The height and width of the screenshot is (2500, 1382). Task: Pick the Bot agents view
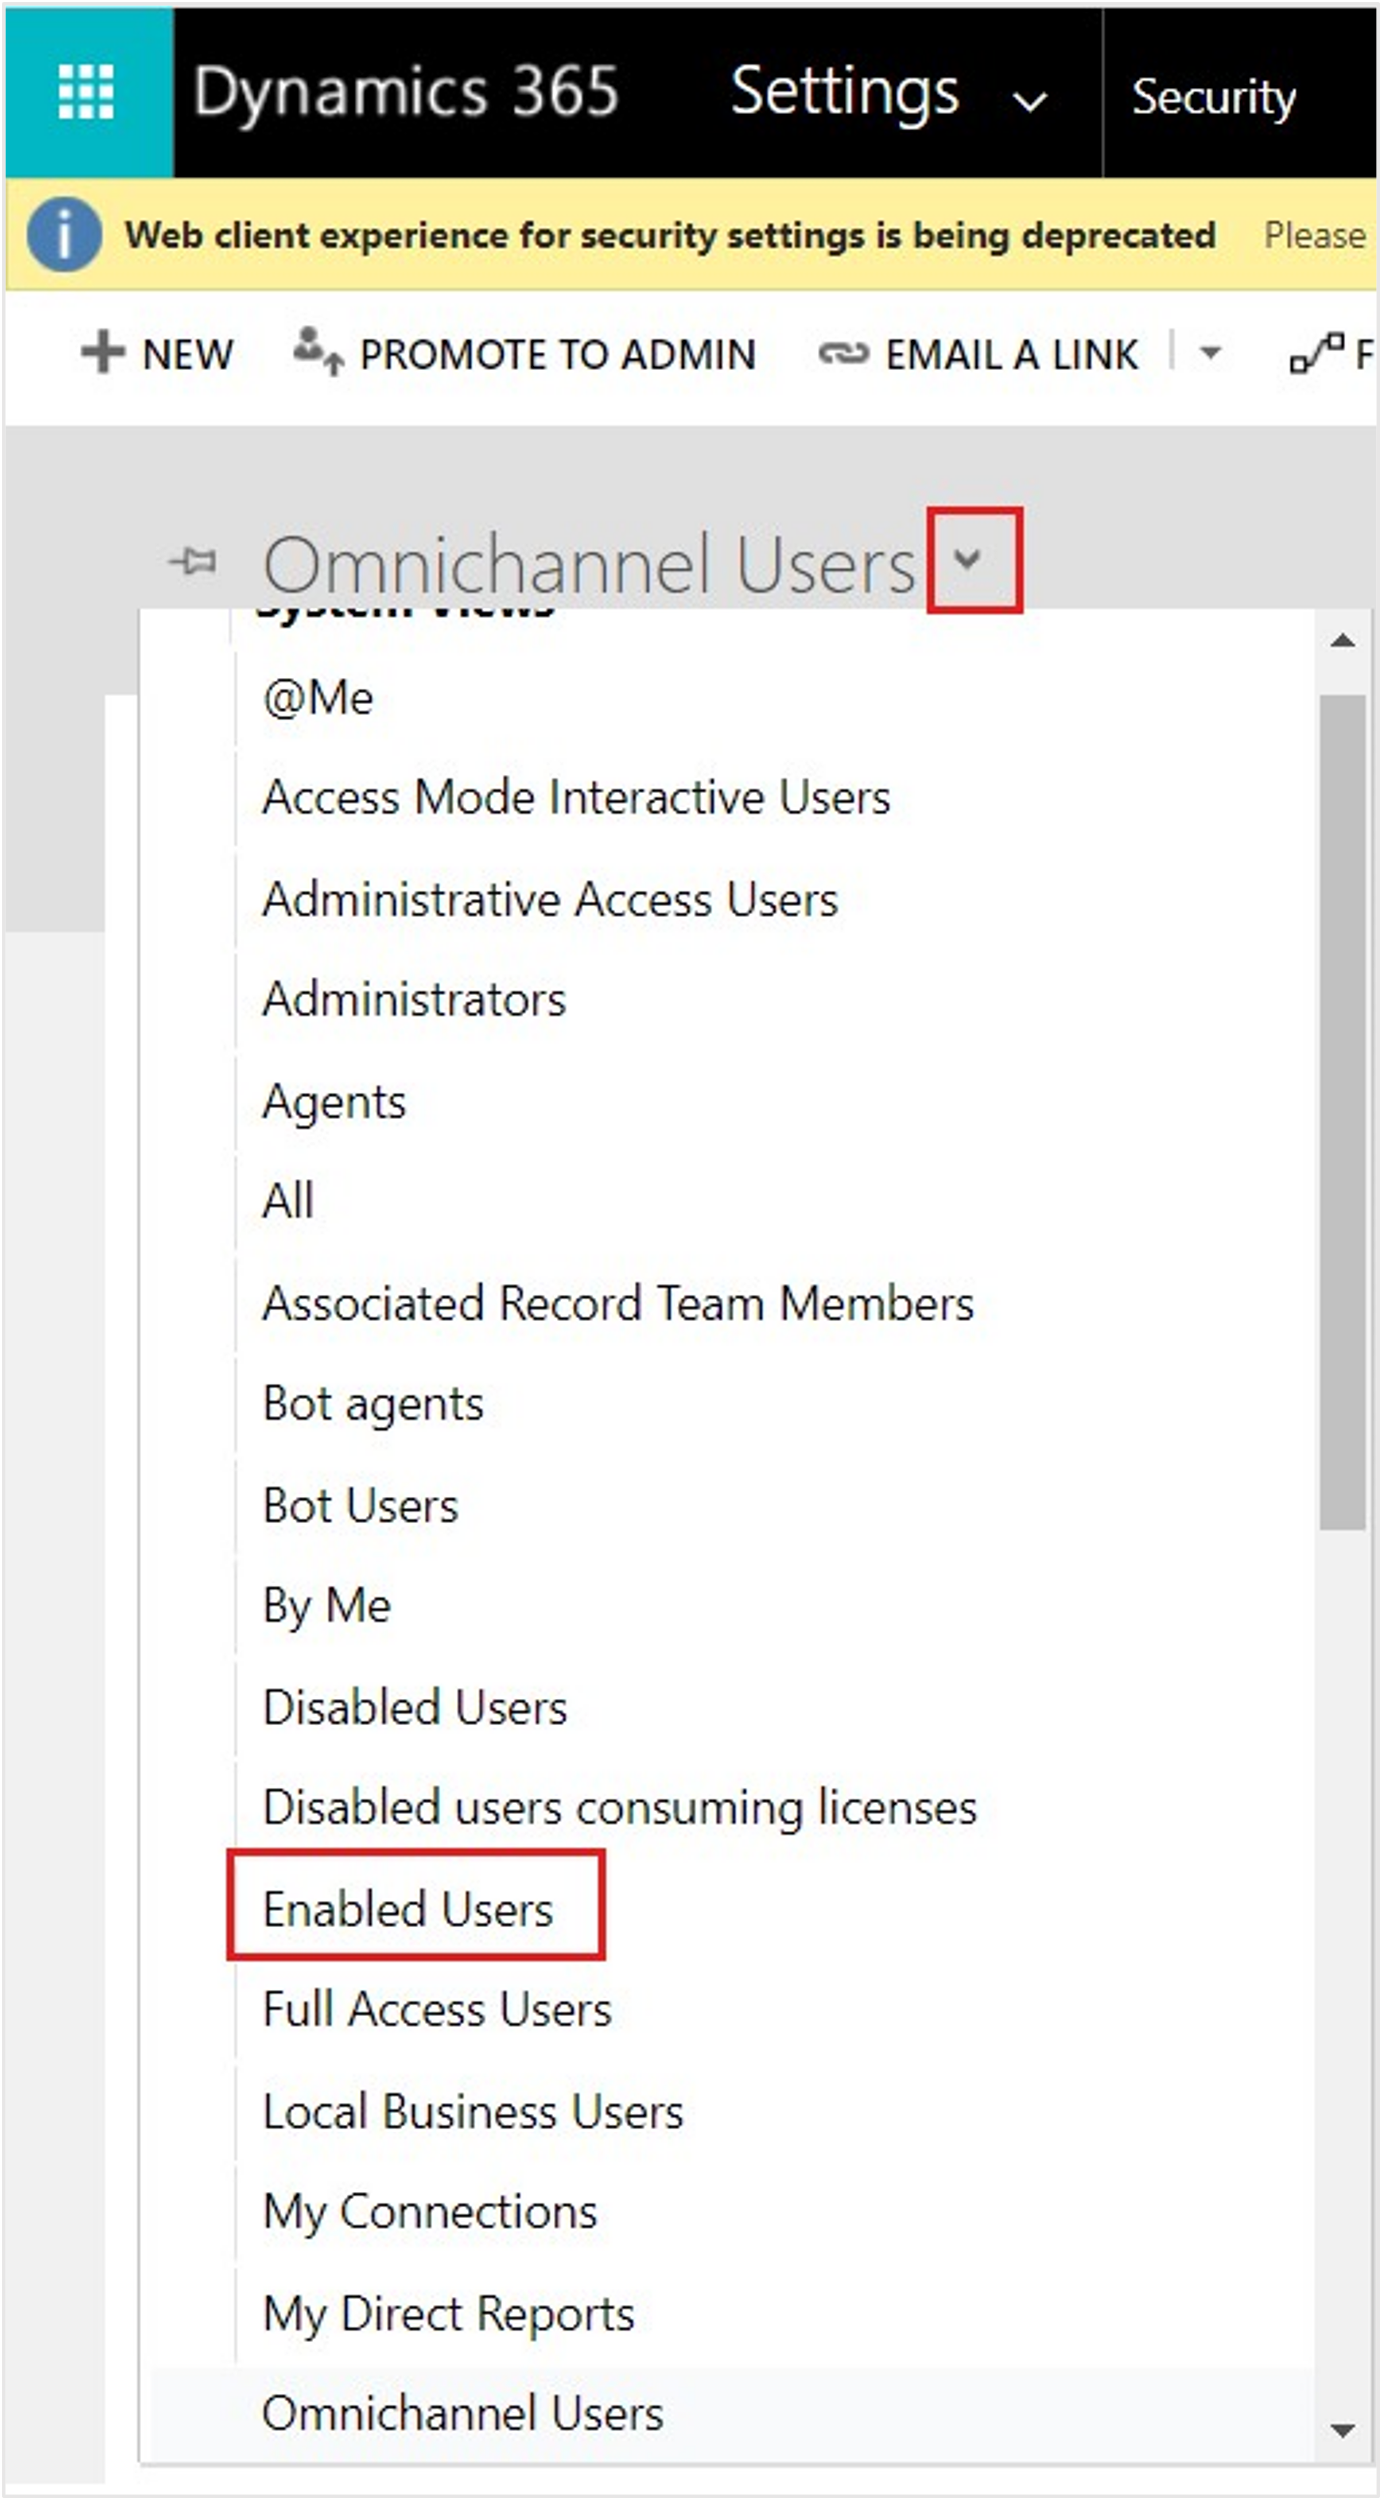tap(373, 1405)
